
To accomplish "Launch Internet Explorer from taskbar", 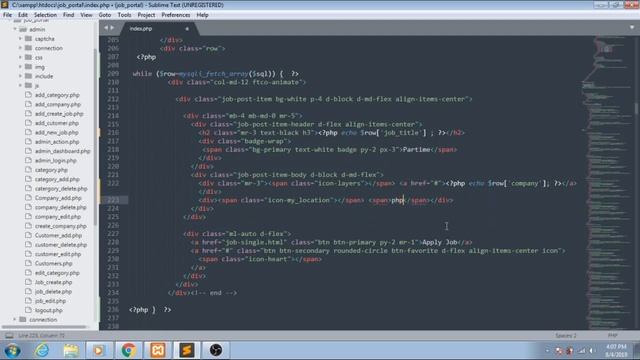I will coord(42,350).
